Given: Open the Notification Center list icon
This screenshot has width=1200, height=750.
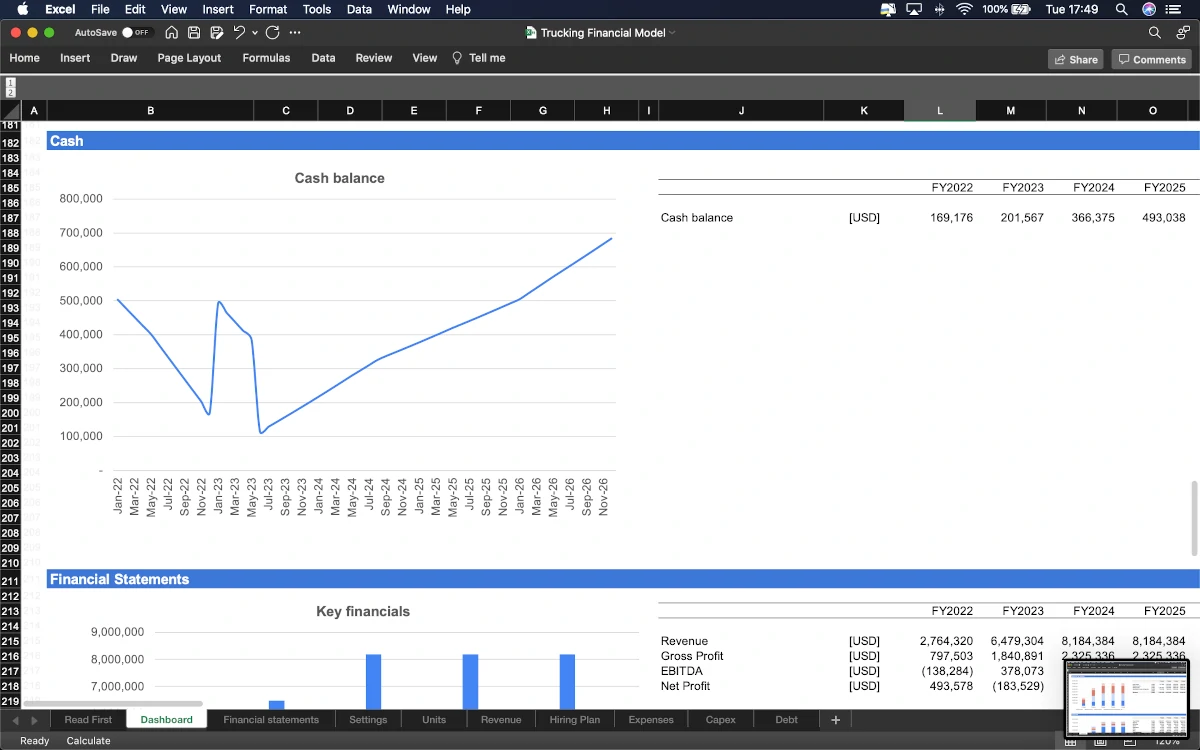Looking at the screenshot, I should [1174, 9].
